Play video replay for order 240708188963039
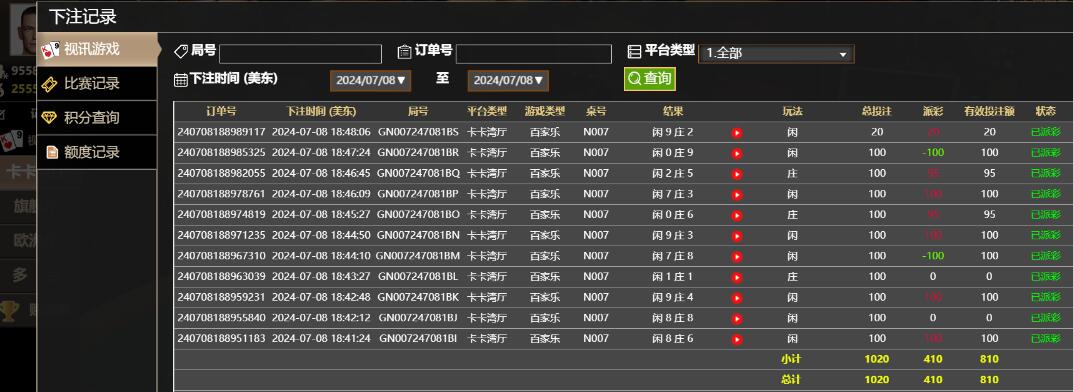Screen dimensions: 1073x392 pyautogui.click(x=737, y=277)
